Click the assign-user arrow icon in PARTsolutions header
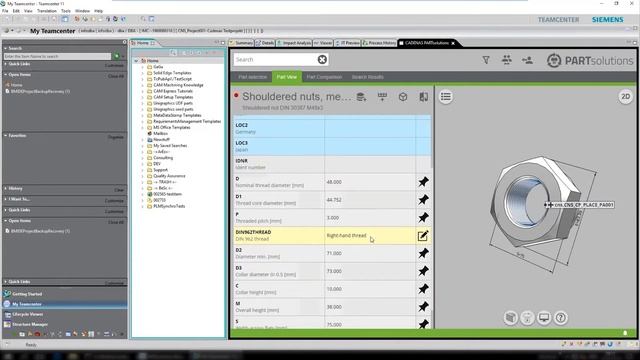This screenshot has width=640, height=360. tap(527, 60)
